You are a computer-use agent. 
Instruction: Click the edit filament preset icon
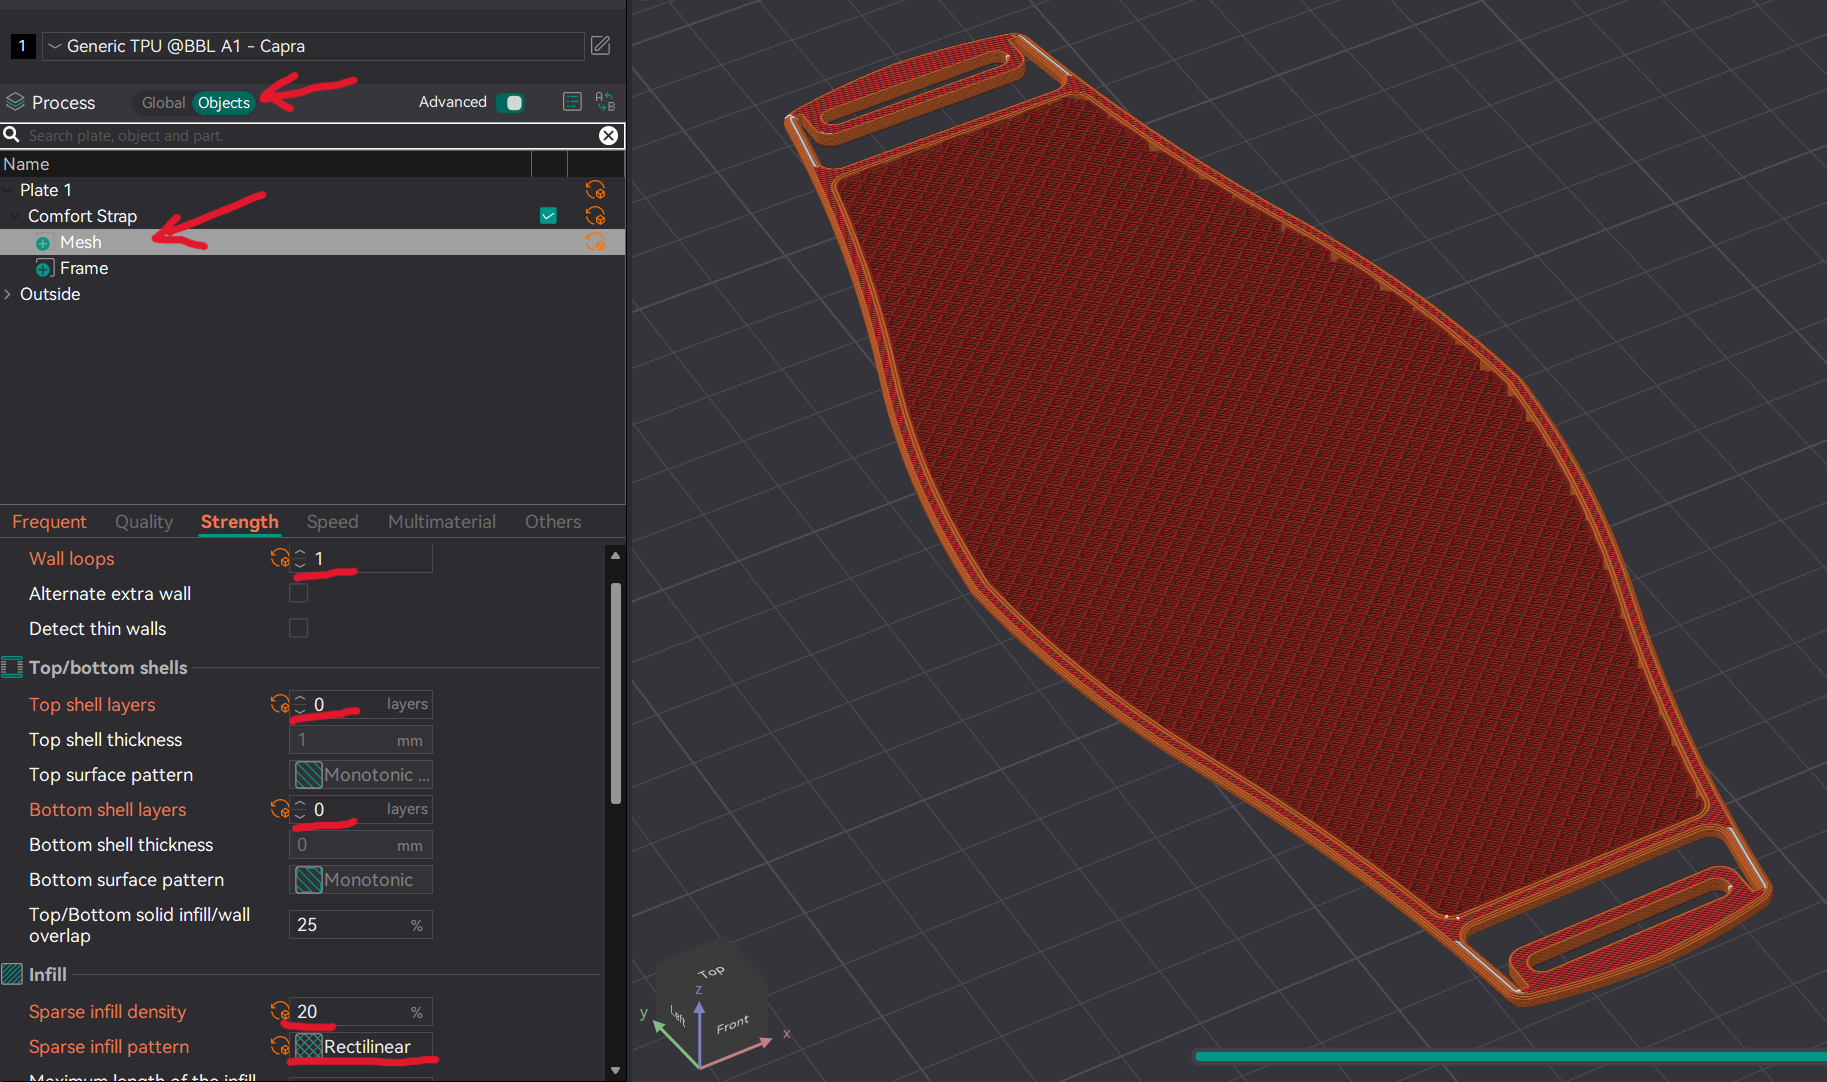click(x=600, y=45)
